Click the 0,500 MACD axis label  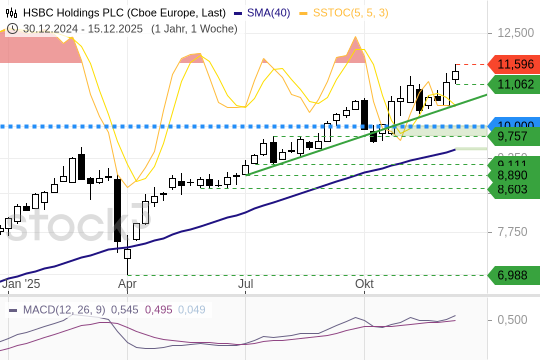512,320
